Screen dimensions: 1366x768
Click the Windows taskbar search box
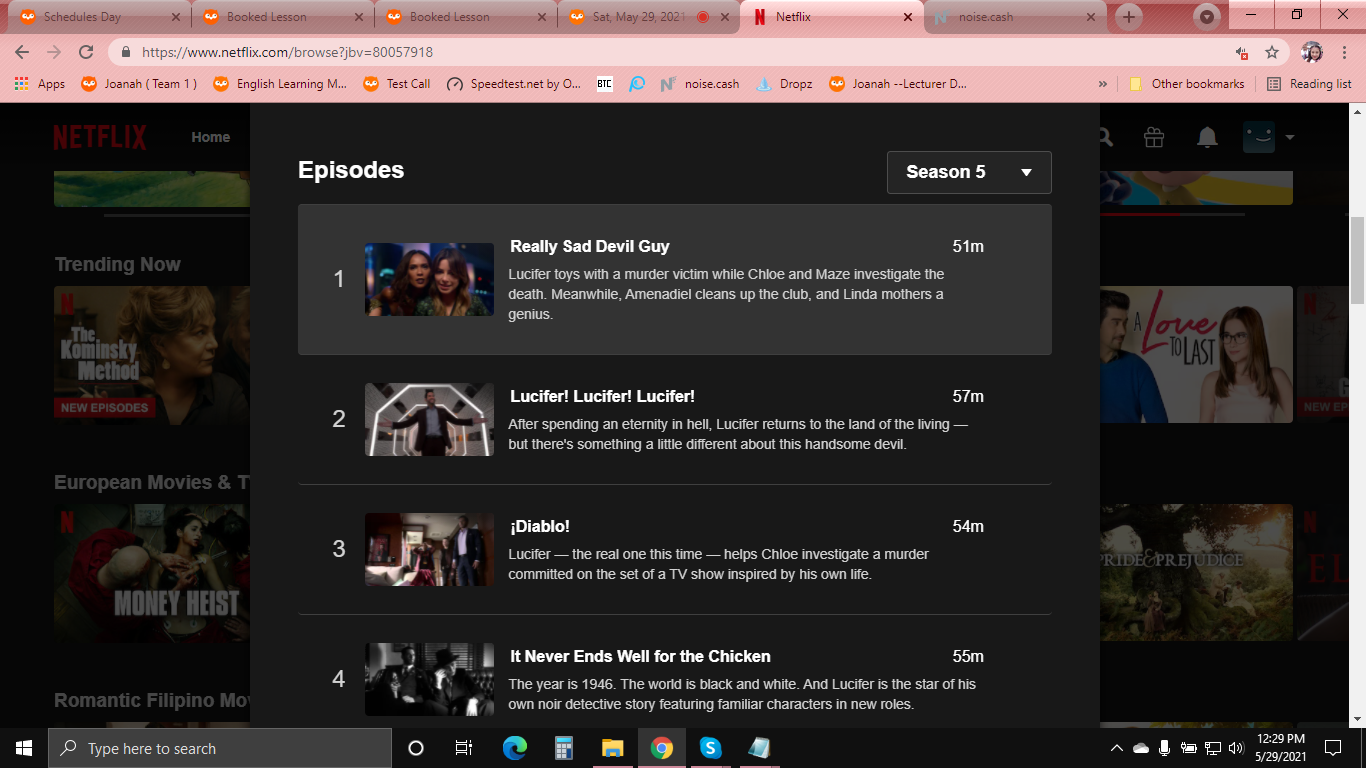220,748
